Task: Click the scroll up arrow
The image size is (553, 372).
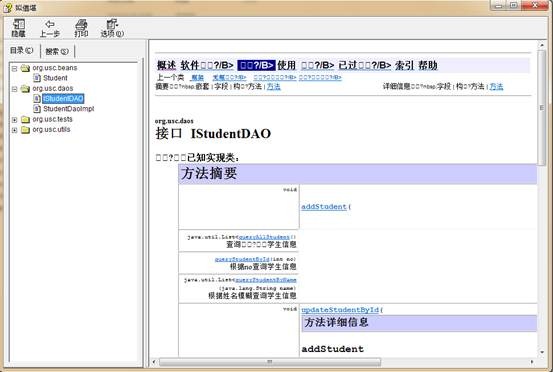Action: point(542,45)
